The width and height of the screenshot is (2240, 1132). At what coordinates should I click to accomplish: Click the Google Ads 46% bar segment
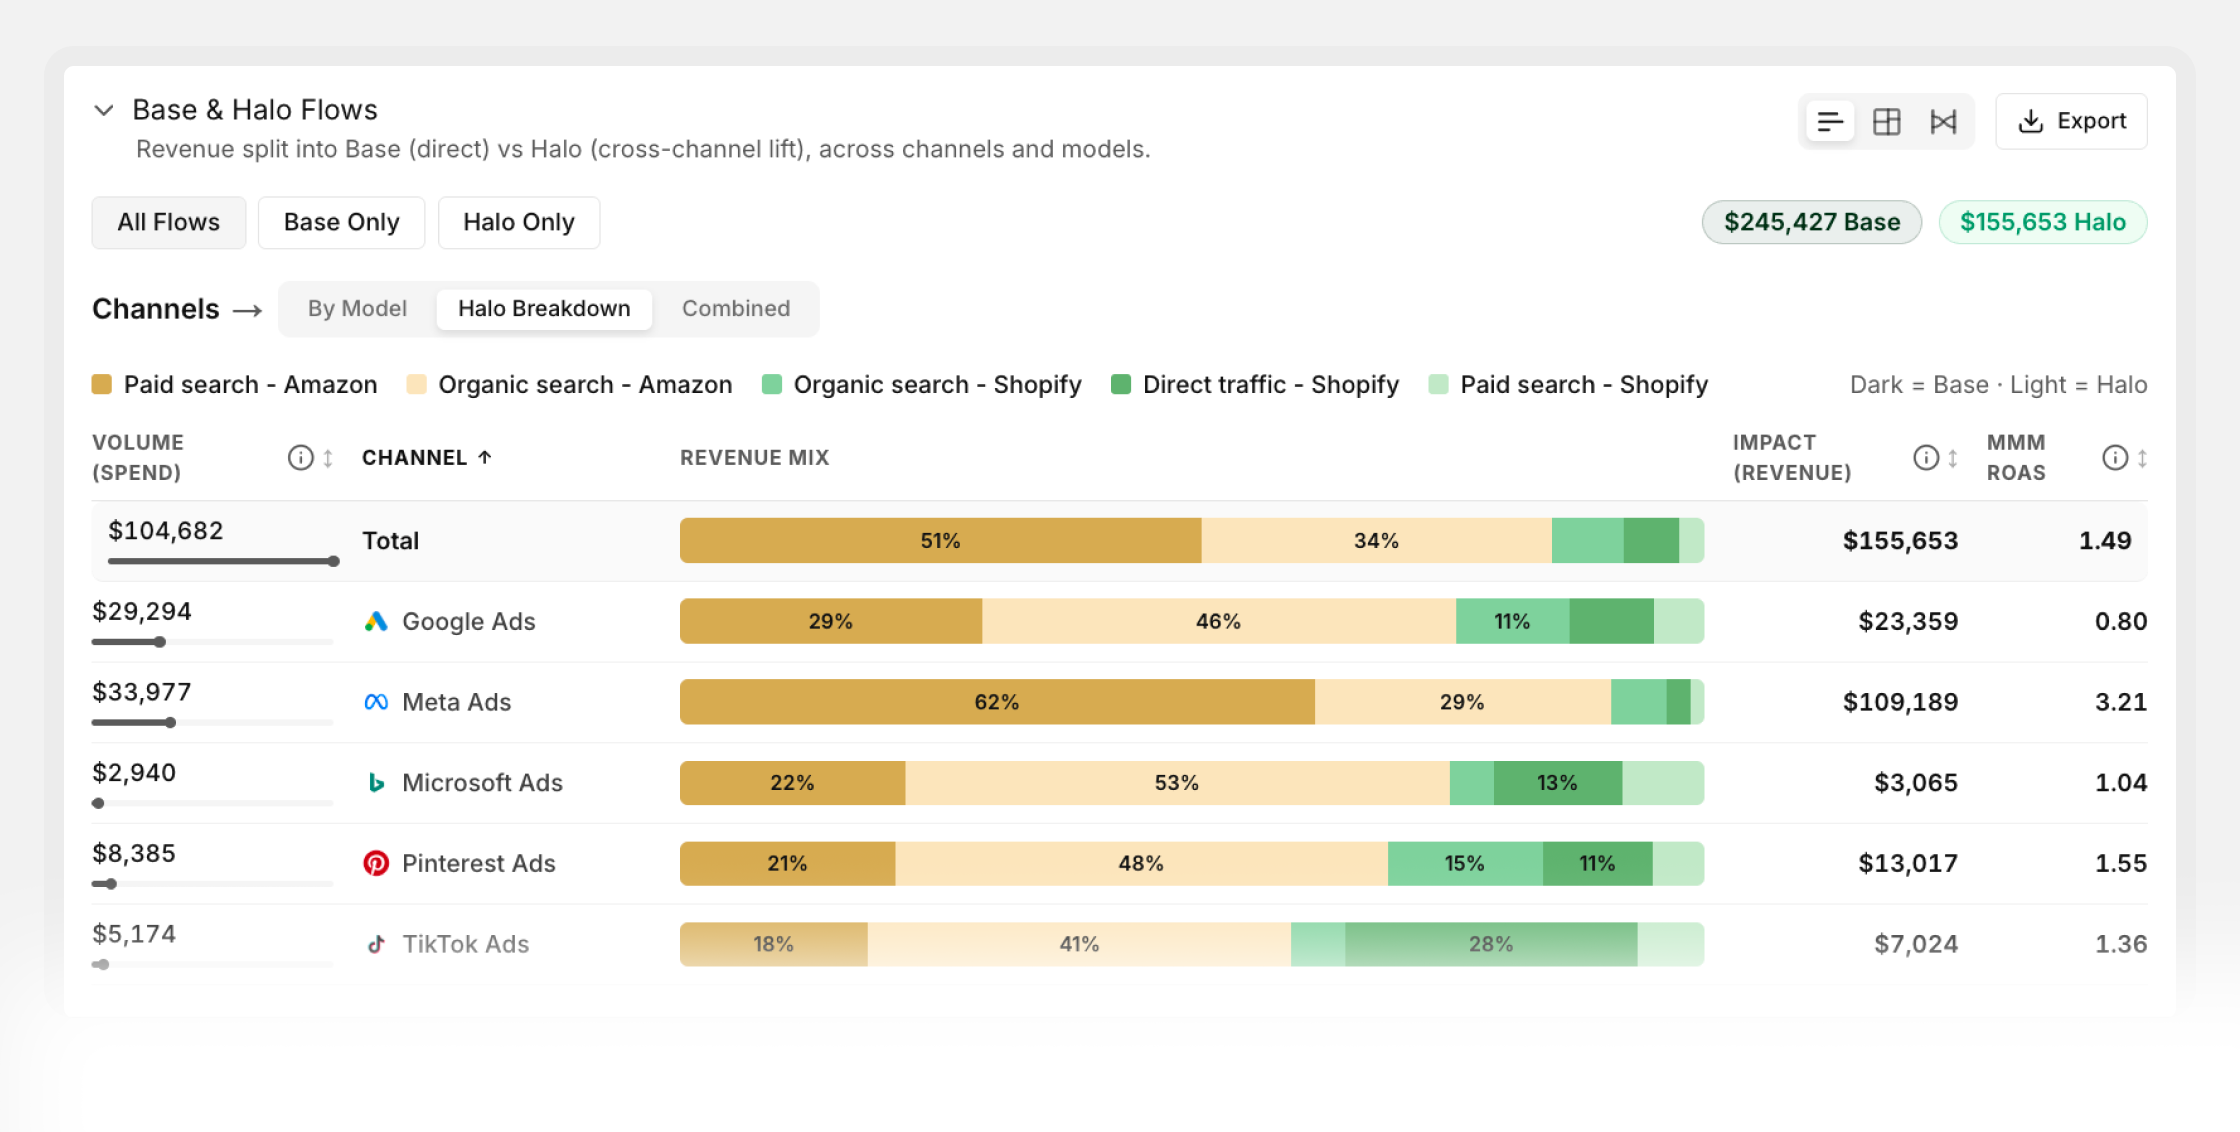coord(1219,622)
